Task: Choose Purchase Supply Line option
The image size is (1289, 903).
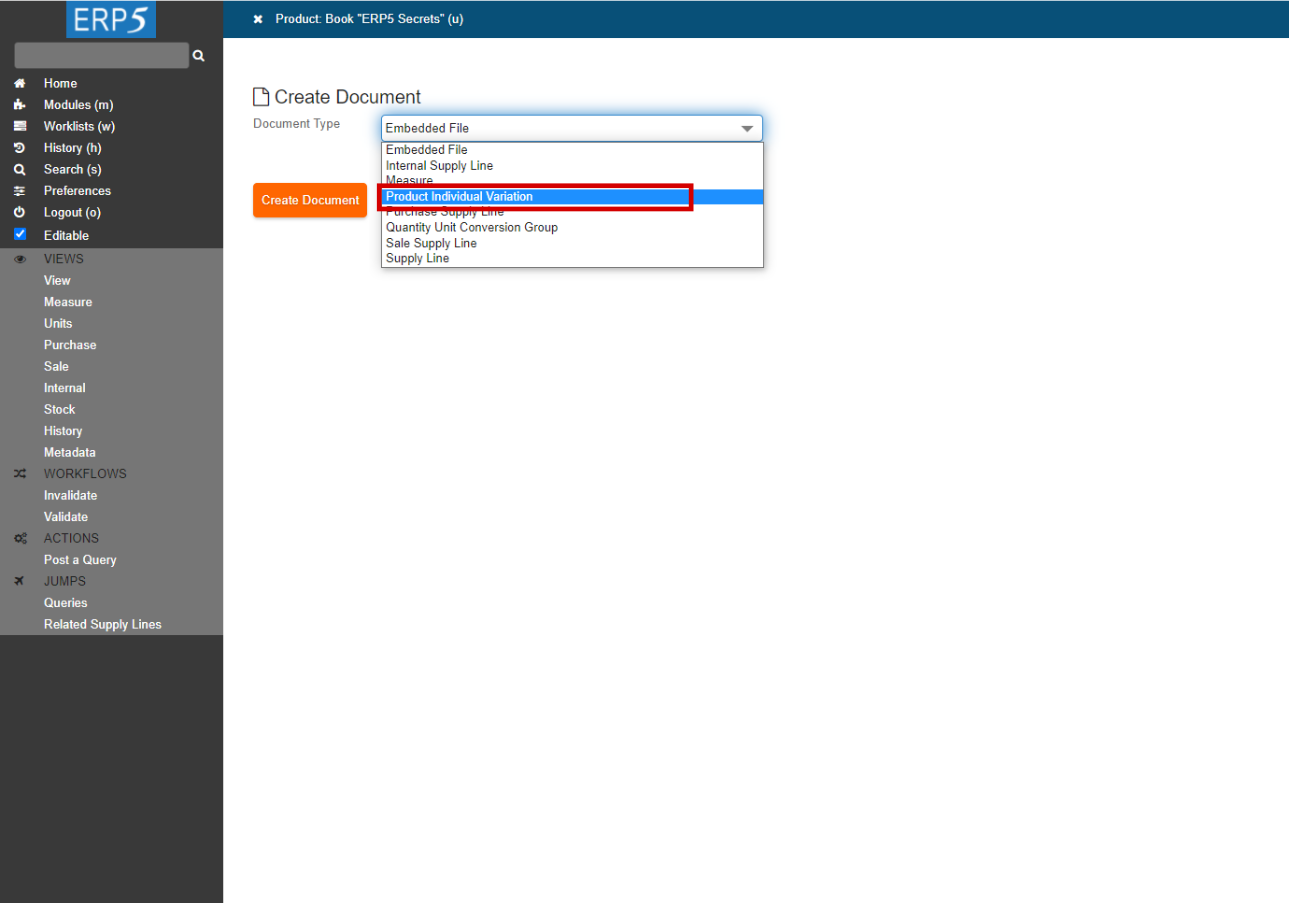Action: point(572,212)
